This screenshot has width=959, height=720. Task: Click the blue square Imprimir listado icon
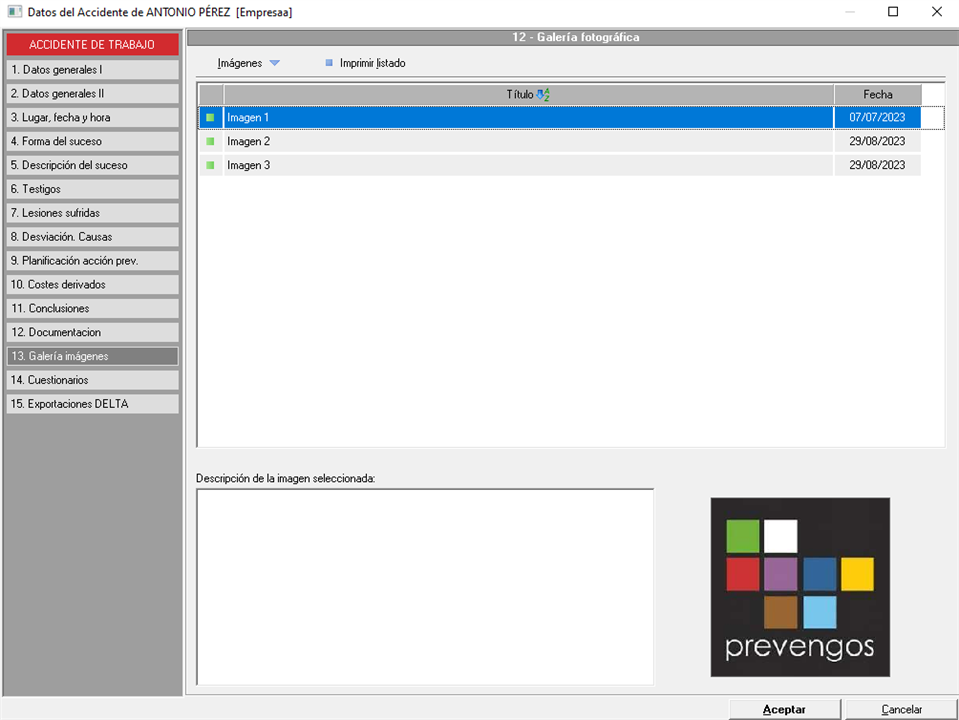(x=329, y=63)
